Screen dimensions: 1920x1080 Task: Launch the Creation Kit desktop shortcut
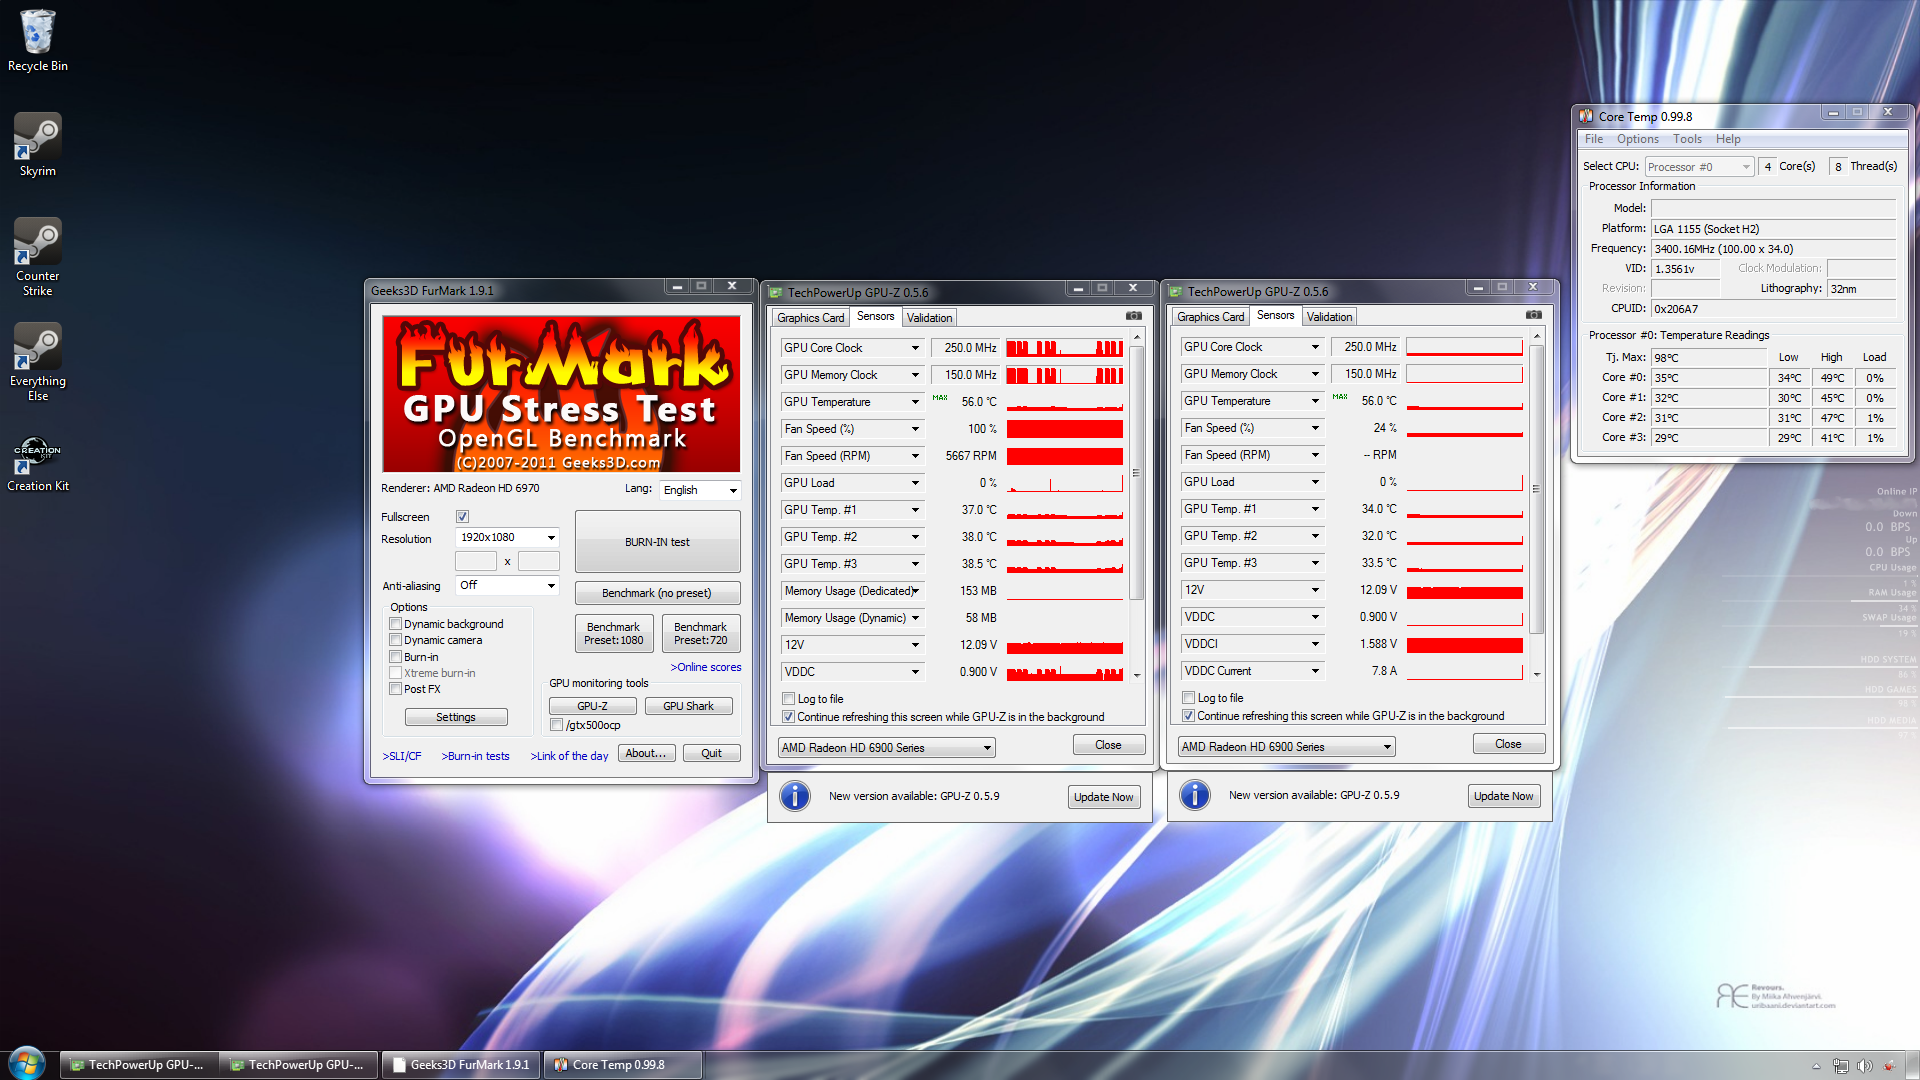click(38, 464)
